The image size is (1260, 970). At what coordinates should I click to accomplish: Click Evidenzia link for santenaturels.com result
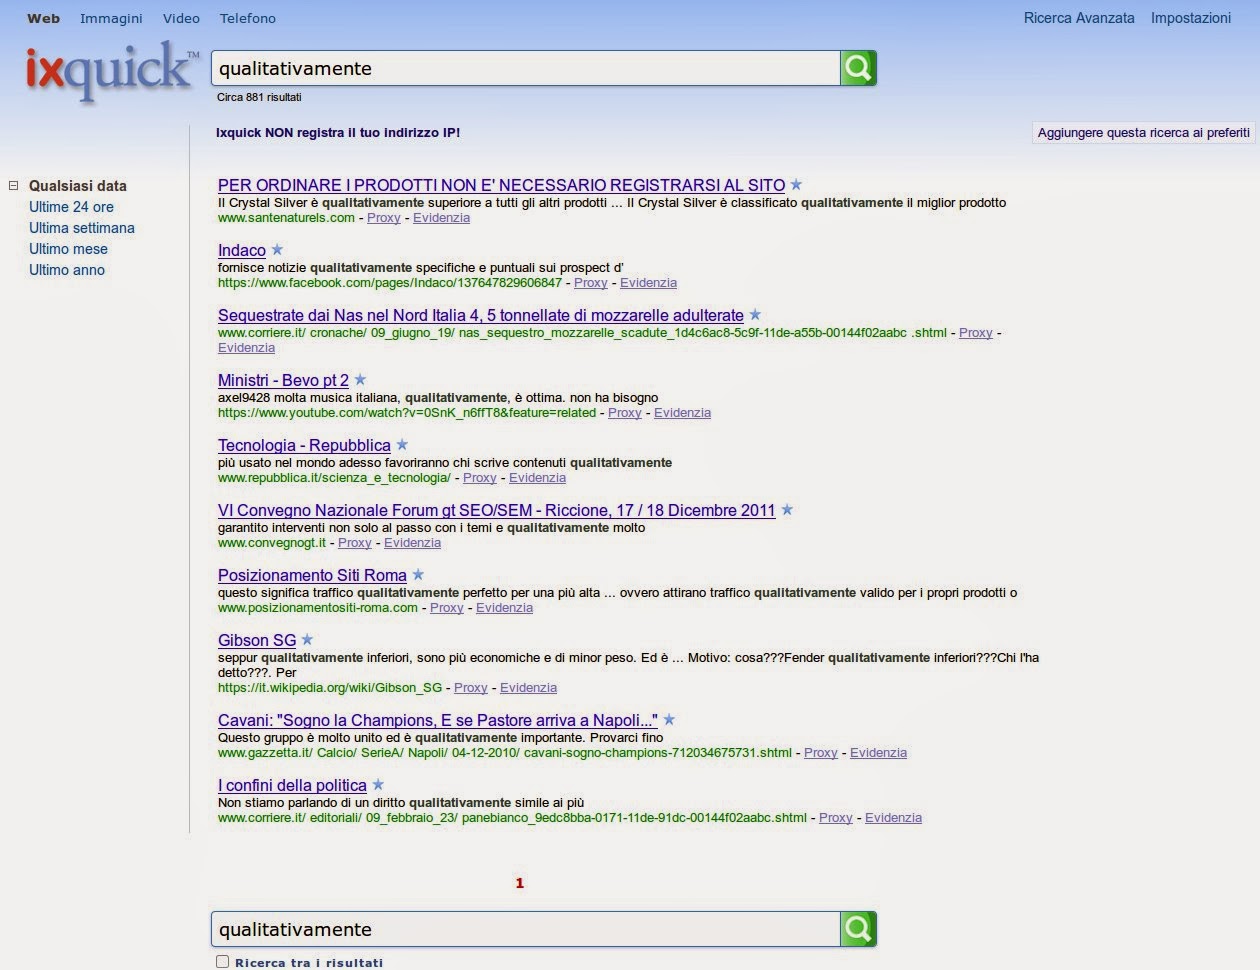coord(441,218)
